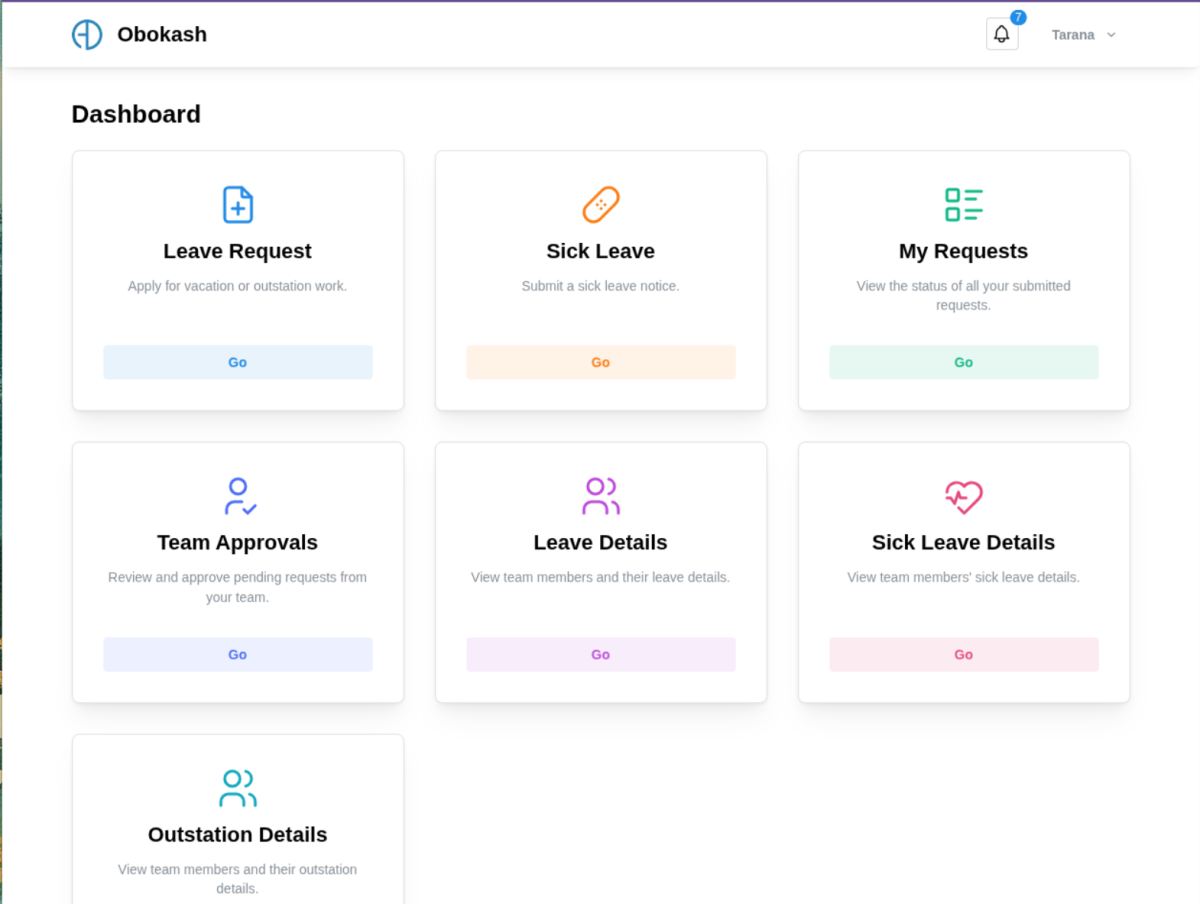Click the Outstation Details users icon

238,788
